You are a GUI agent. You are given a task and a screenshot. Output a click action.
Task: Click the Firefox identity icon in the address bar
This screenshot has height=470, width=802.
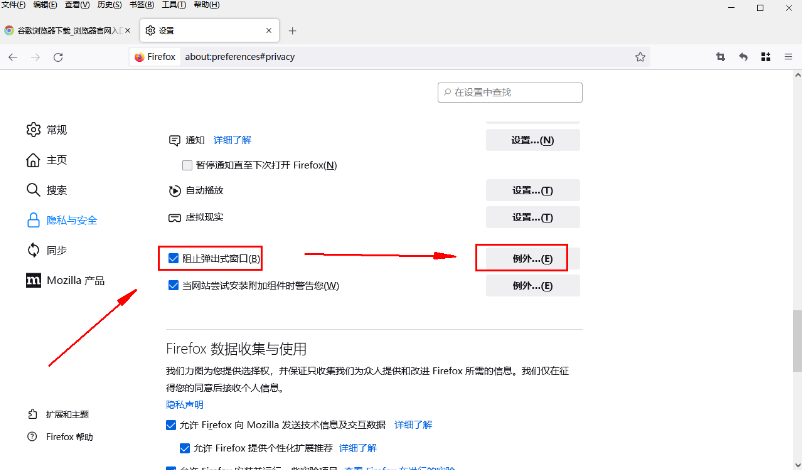coord(139,57)
